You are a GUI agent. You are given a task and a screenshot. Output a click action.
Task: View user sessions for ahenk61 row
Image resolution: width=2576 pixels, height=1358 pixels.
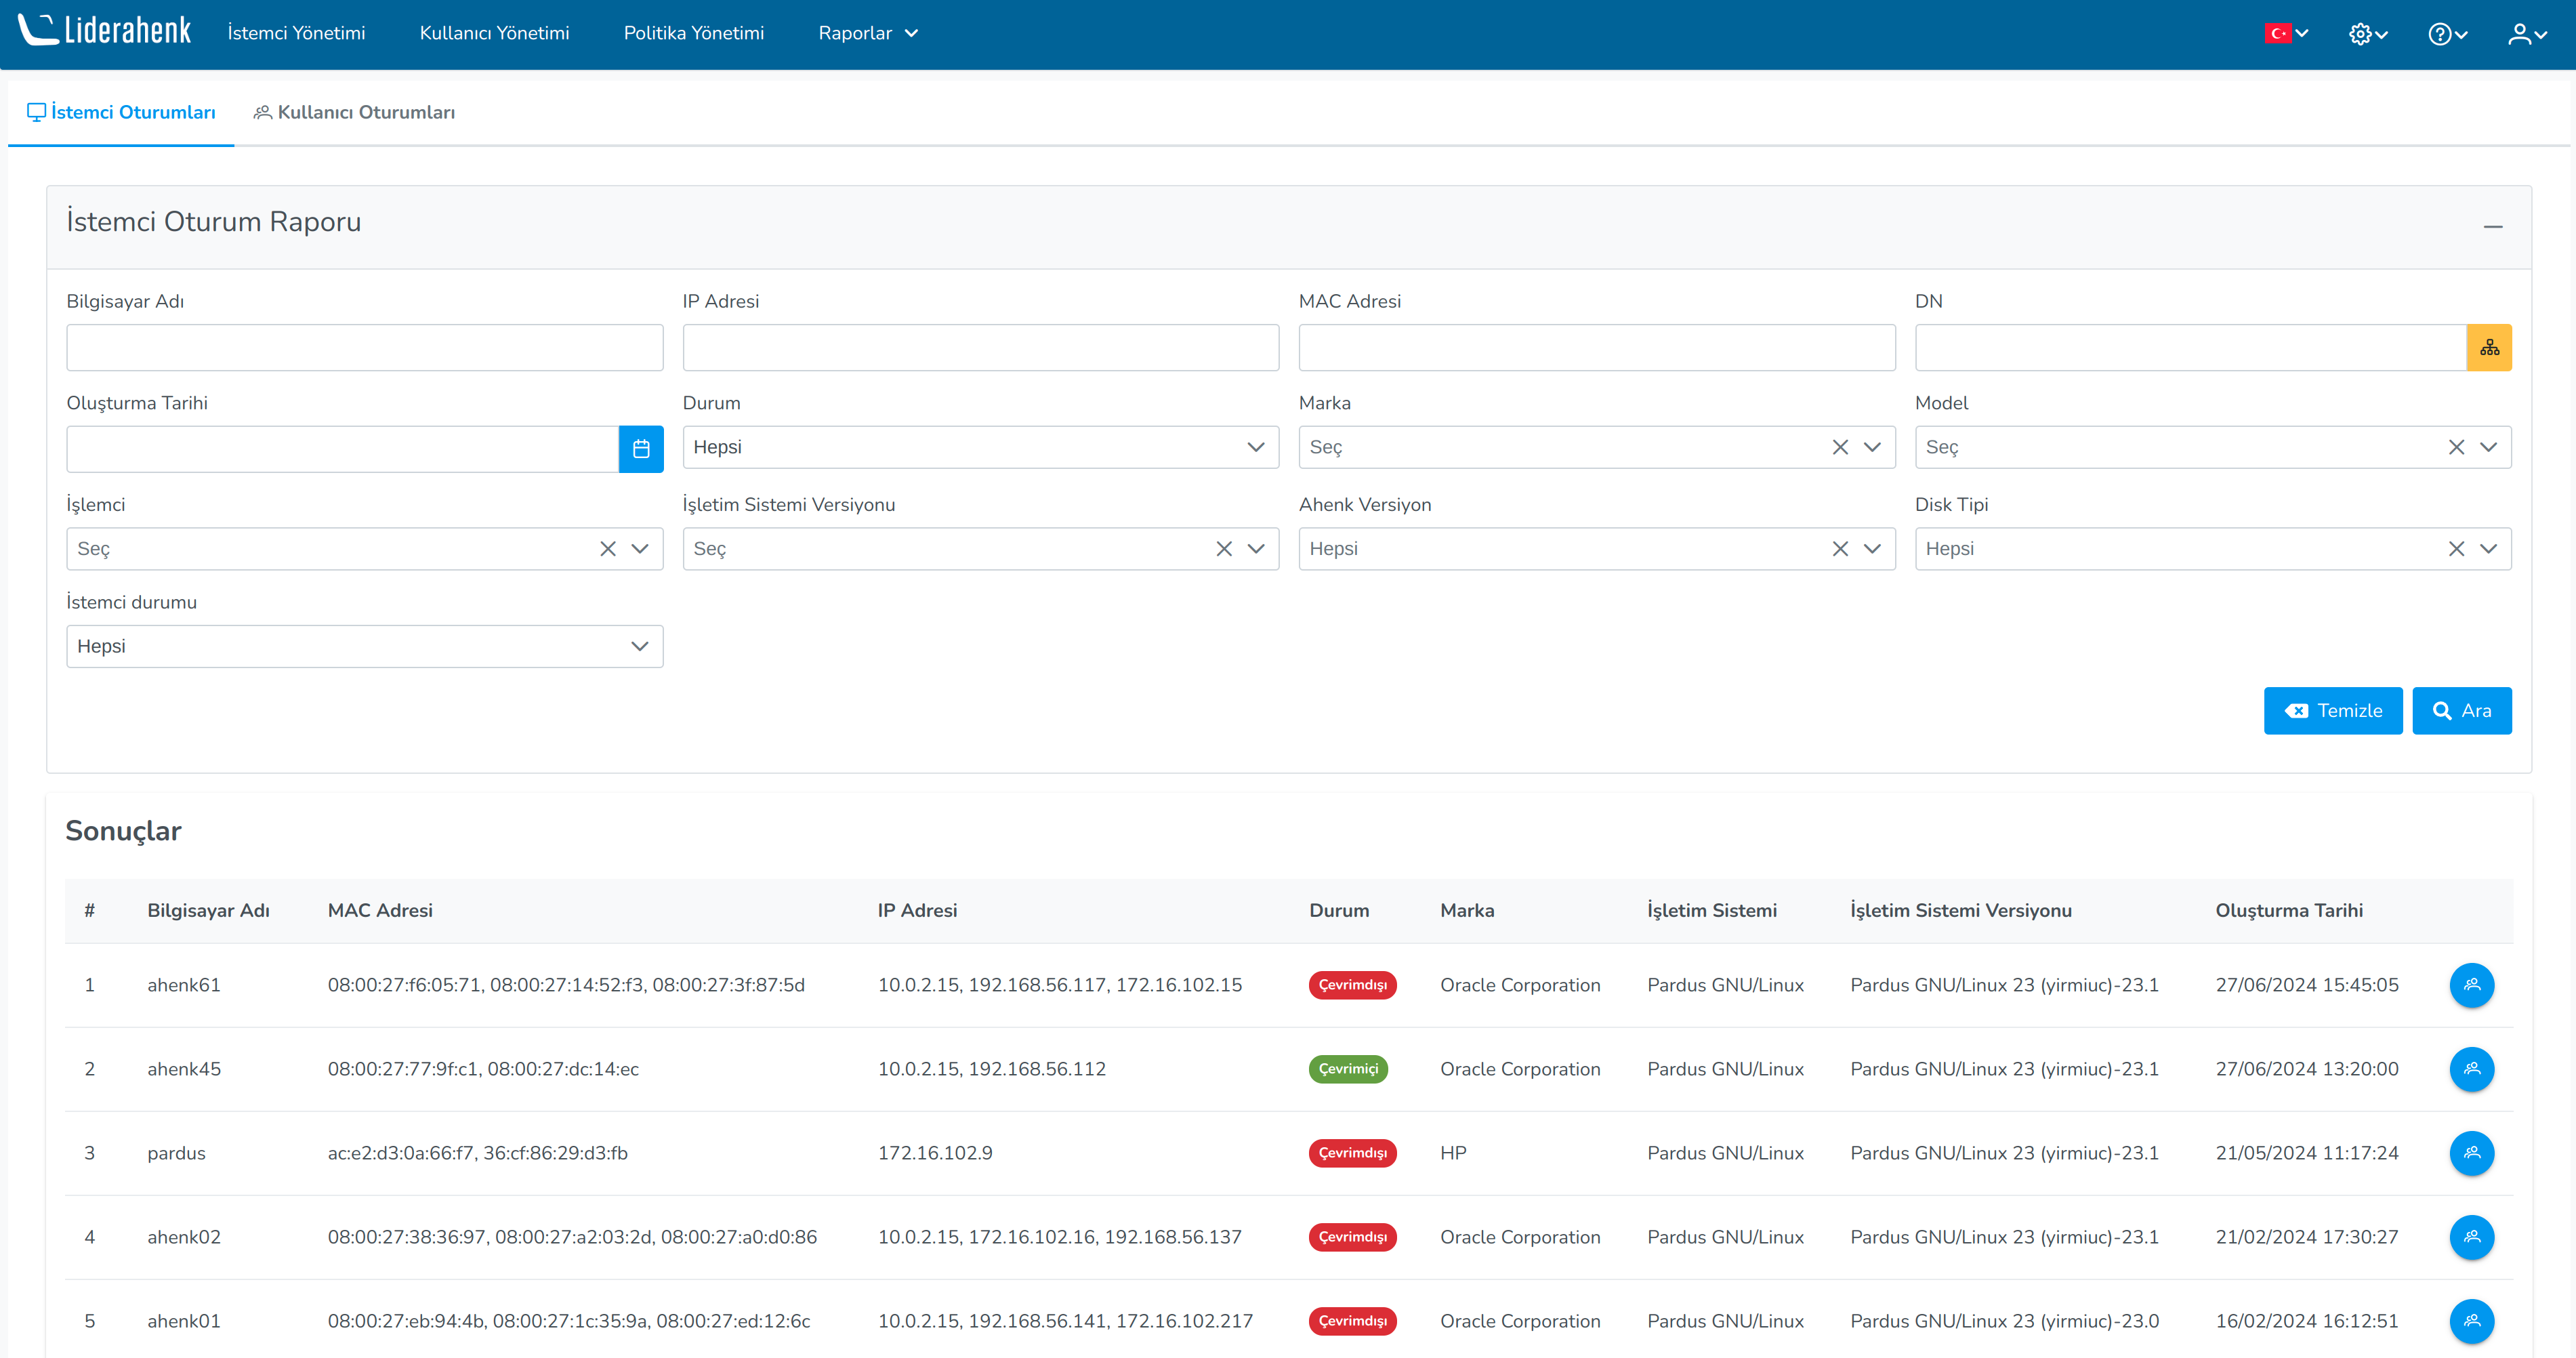[x=2471, y=985]
